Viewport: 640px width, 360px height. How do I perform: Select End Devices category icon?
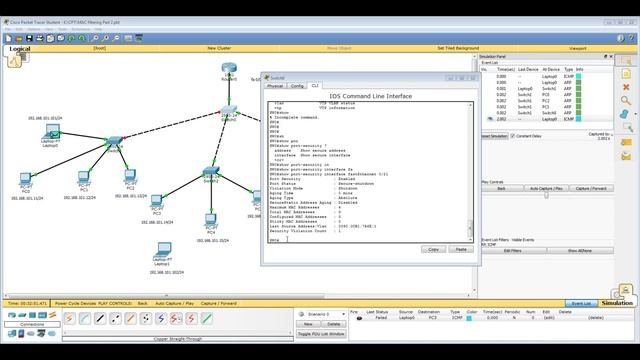click(12, 334)
